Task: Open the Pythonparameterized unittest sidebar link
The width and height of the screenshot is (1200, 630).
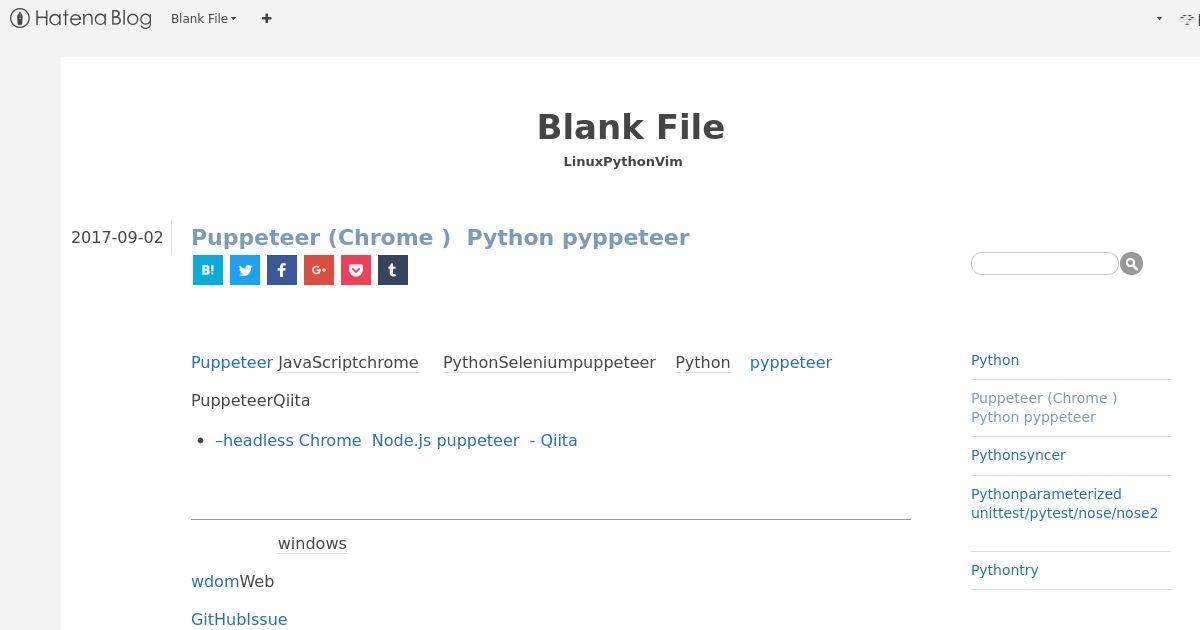Action: tap(1064, 503)
